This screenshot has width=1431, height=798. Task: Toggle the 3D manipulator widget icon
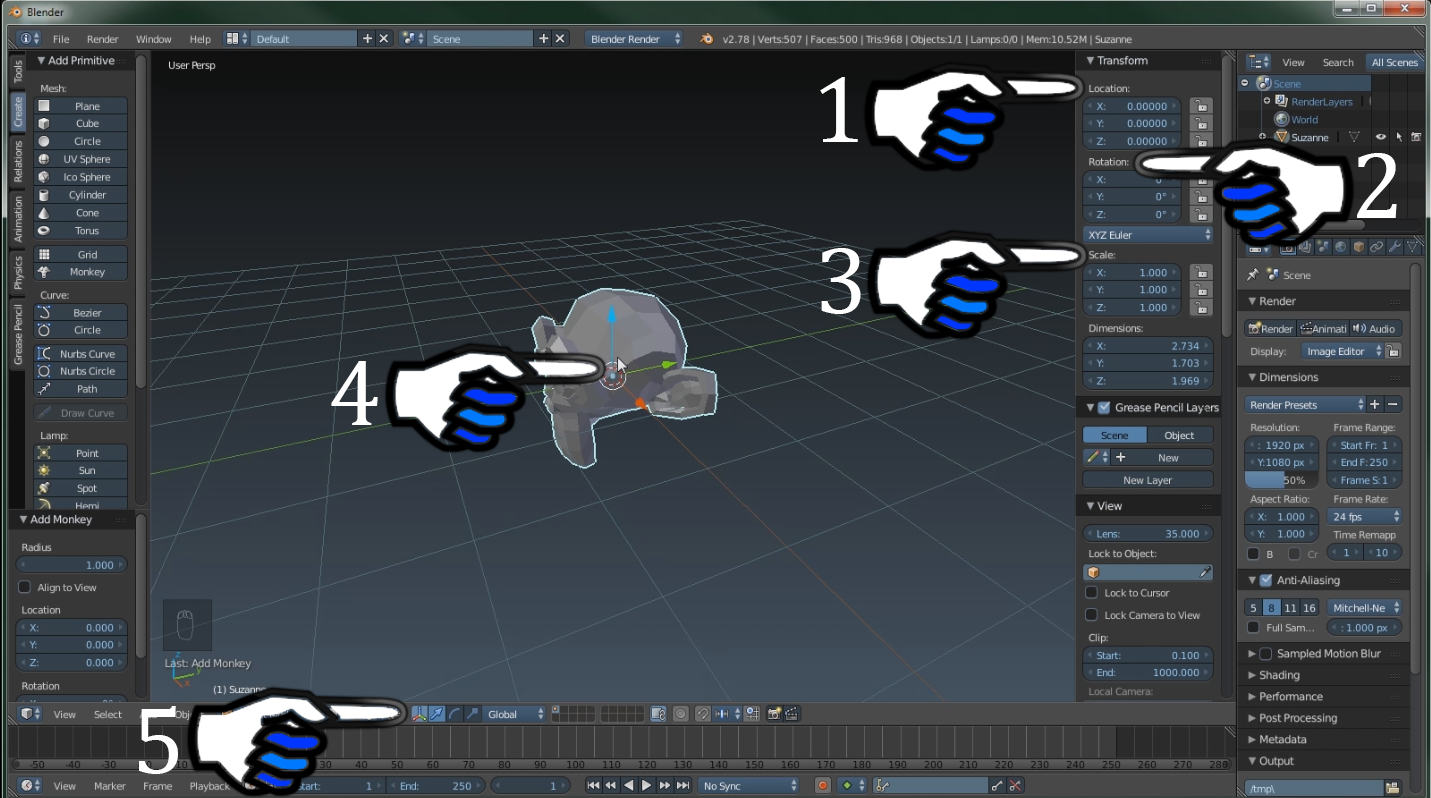pyautogui.click(x=420, y=714)
